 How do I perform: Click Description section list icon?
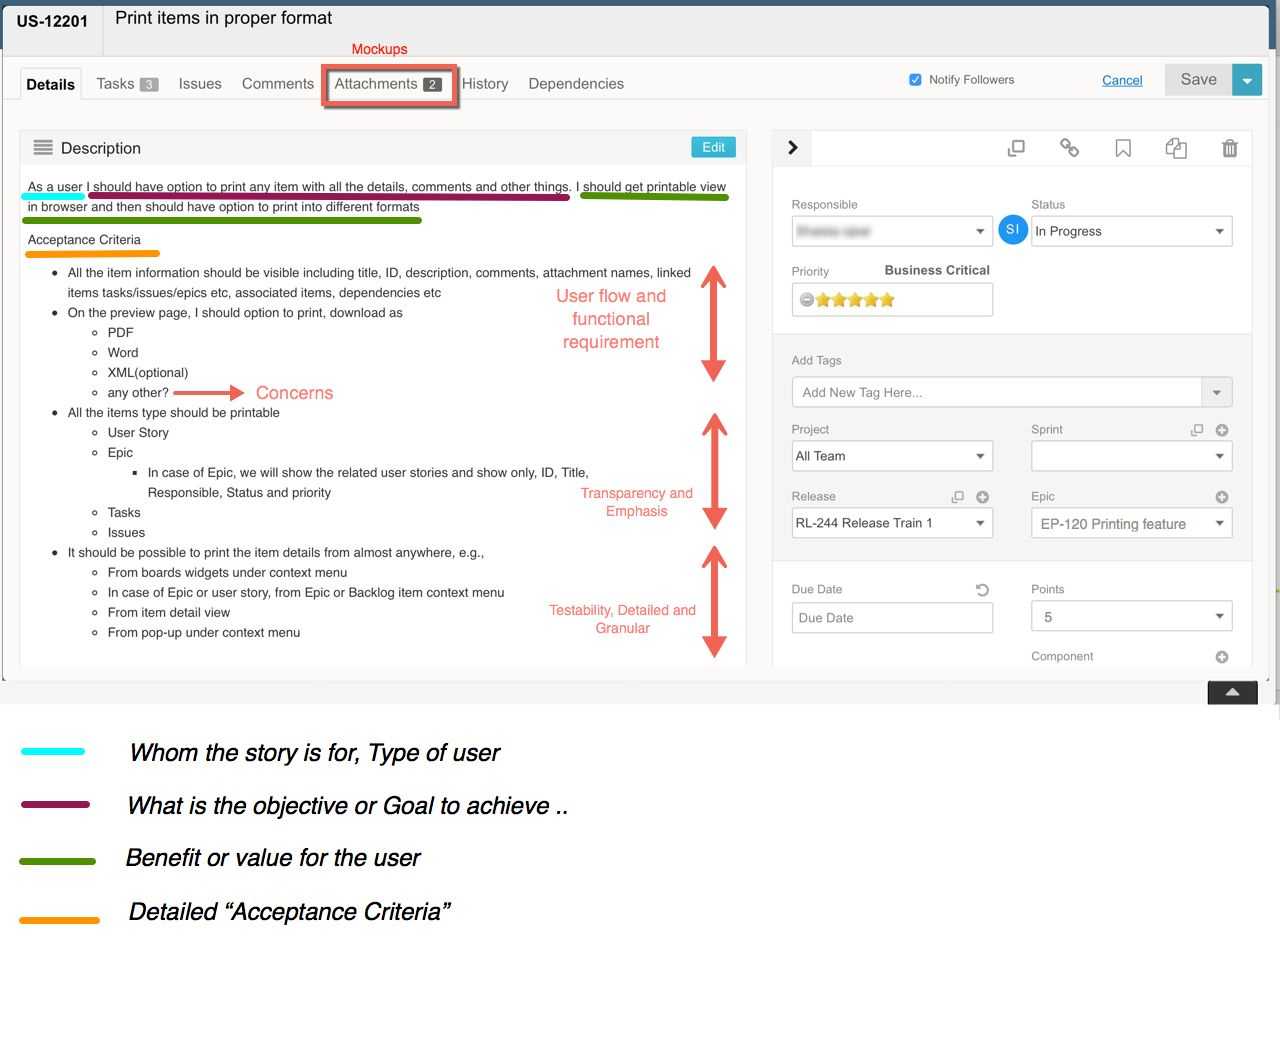coord(43,148)
